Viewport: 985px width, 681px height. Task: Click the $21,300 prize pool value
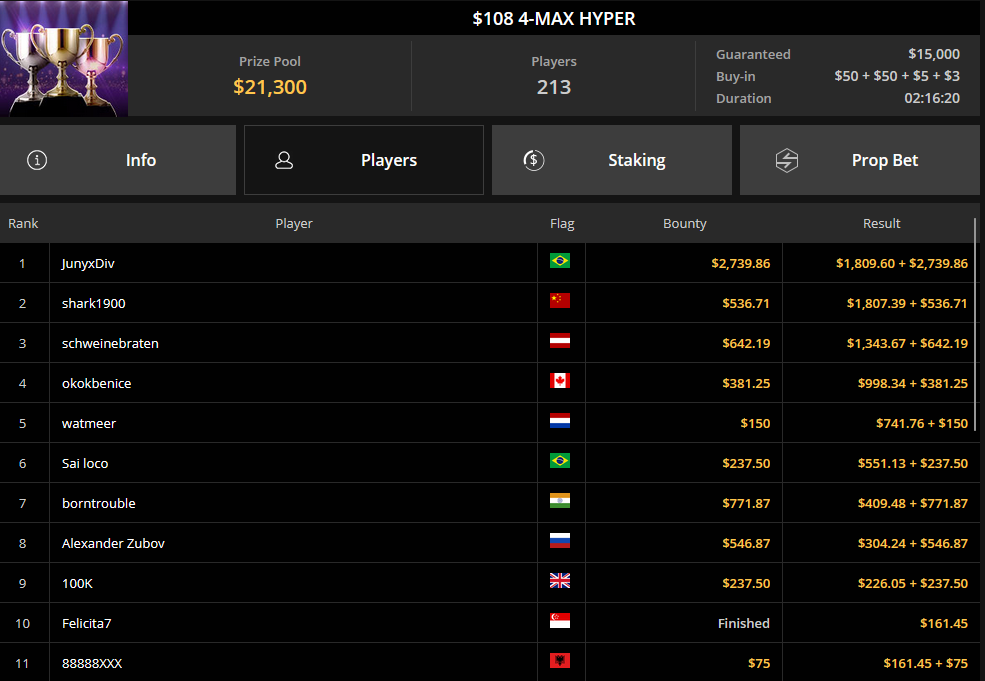[270, 87]
